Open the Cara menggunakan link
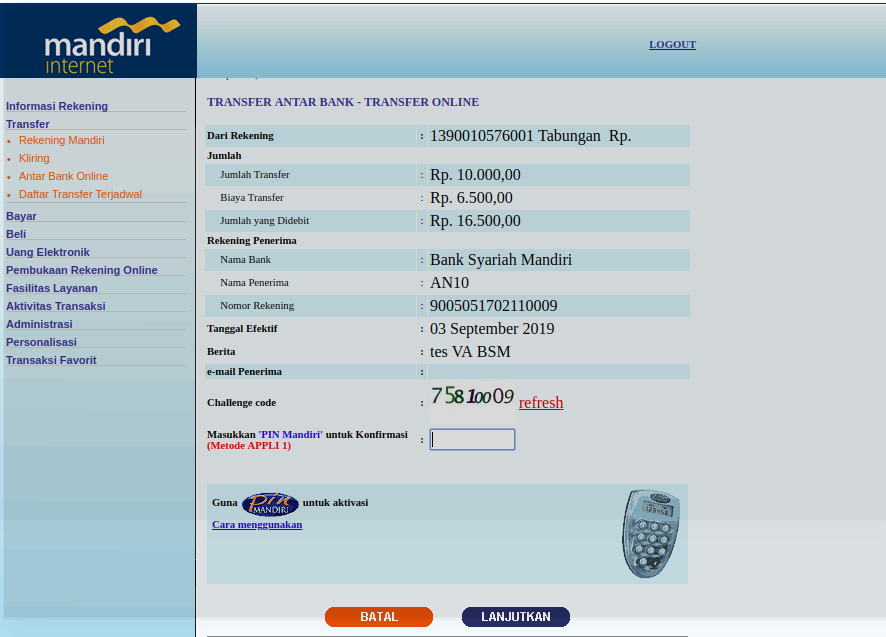 pyautogui.click(x=257, y=525)
